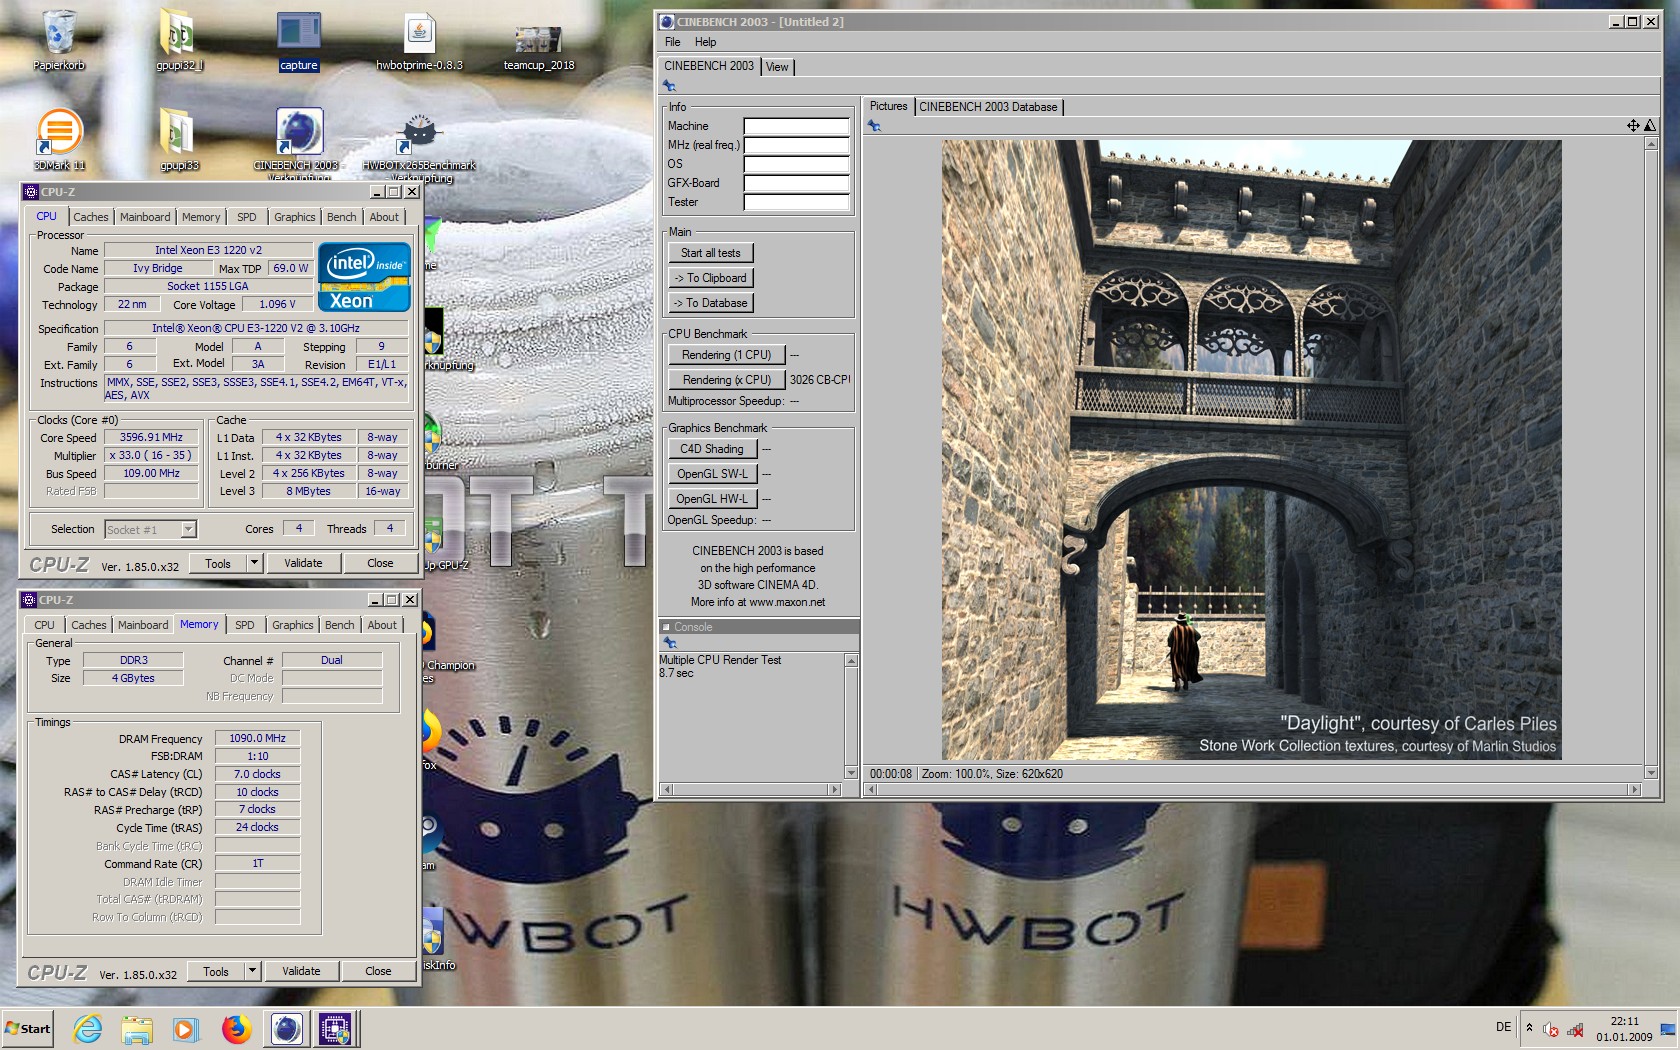Click the move arrows icon in Pictures panel

coord(1633,125)
